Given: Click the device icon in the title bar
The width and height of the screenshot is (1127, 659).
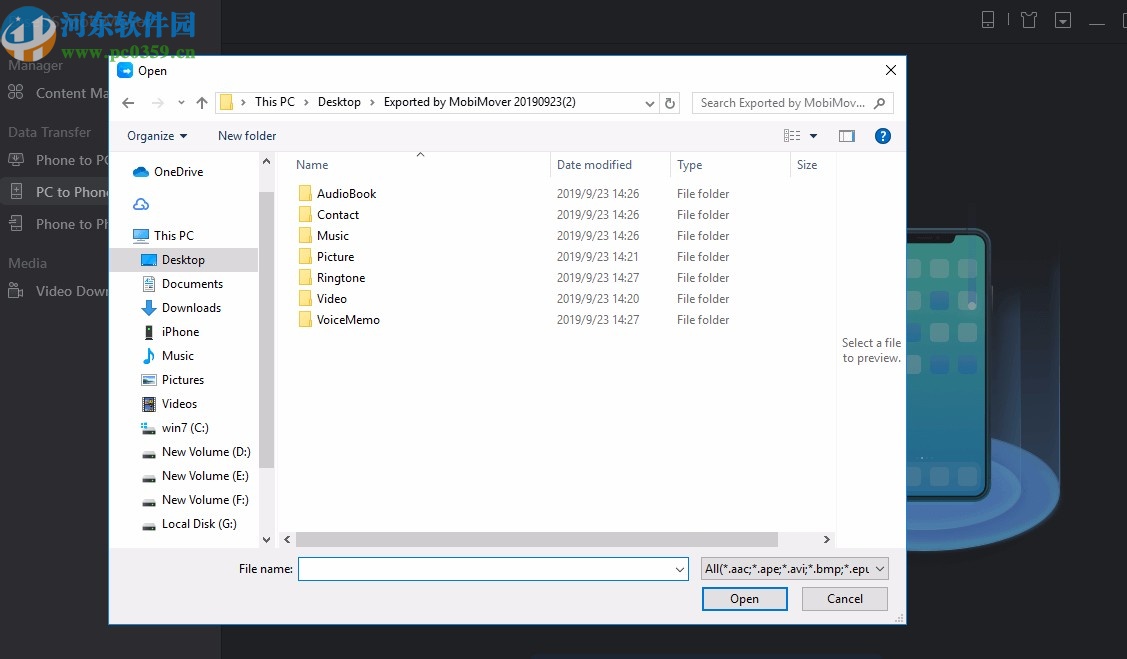Looking at the screenshot, I should [986, 19].
